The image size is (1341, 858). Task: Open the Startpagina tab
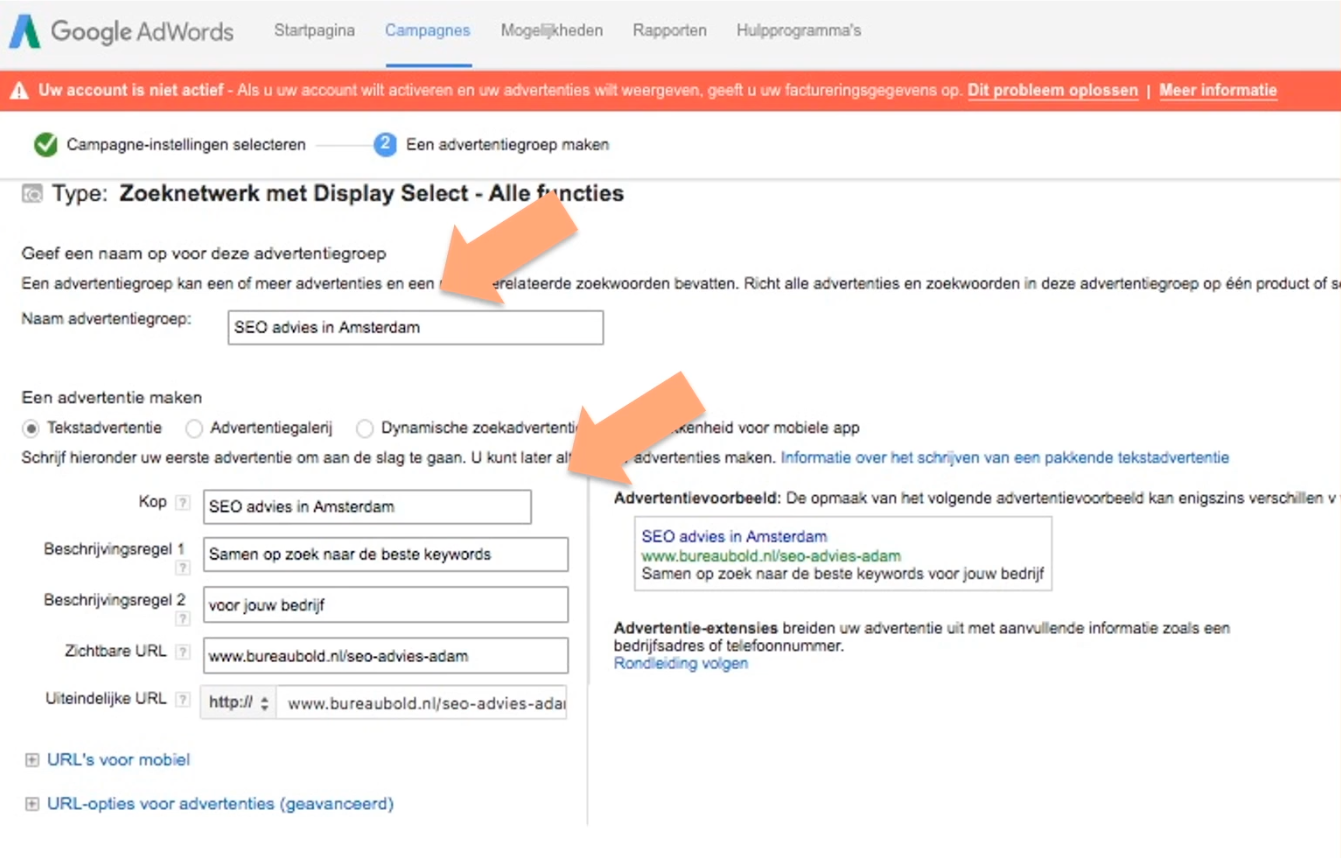pos(314,30)
